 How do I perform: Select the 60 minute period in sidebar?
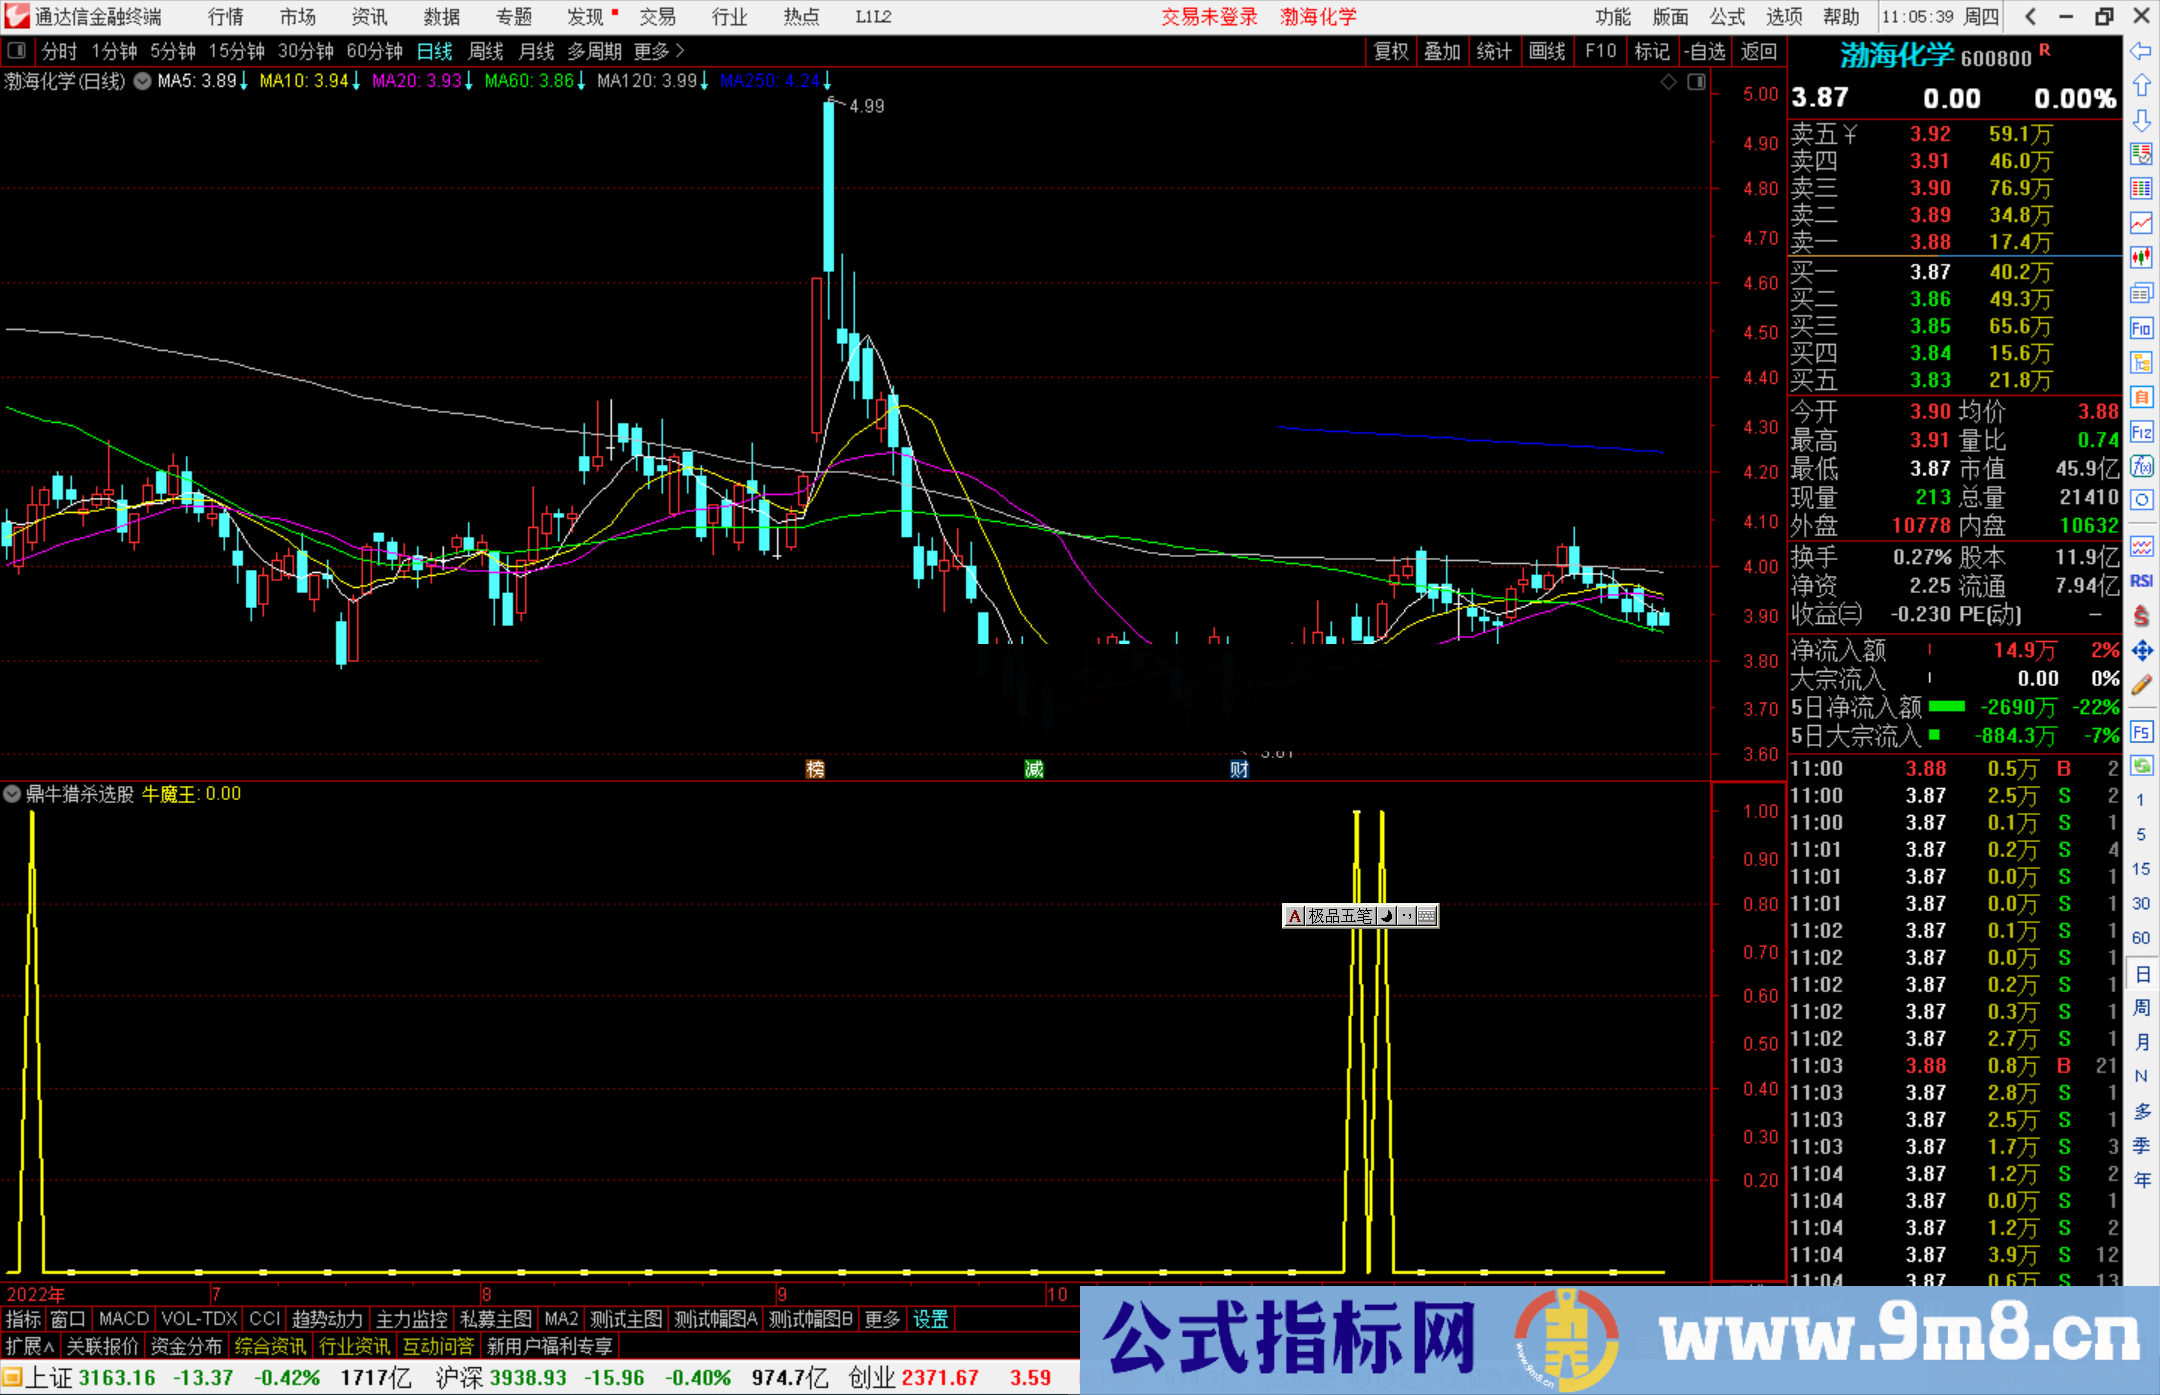(x=2141, y=938)
